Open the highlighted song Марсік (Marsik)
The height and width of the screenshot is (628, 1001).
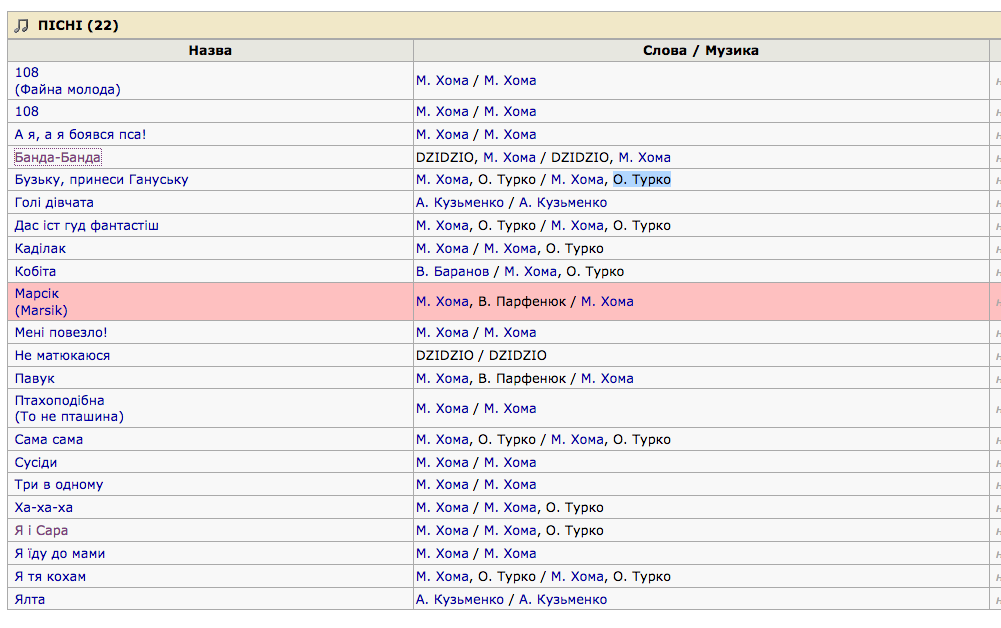(x=41, y=302)
